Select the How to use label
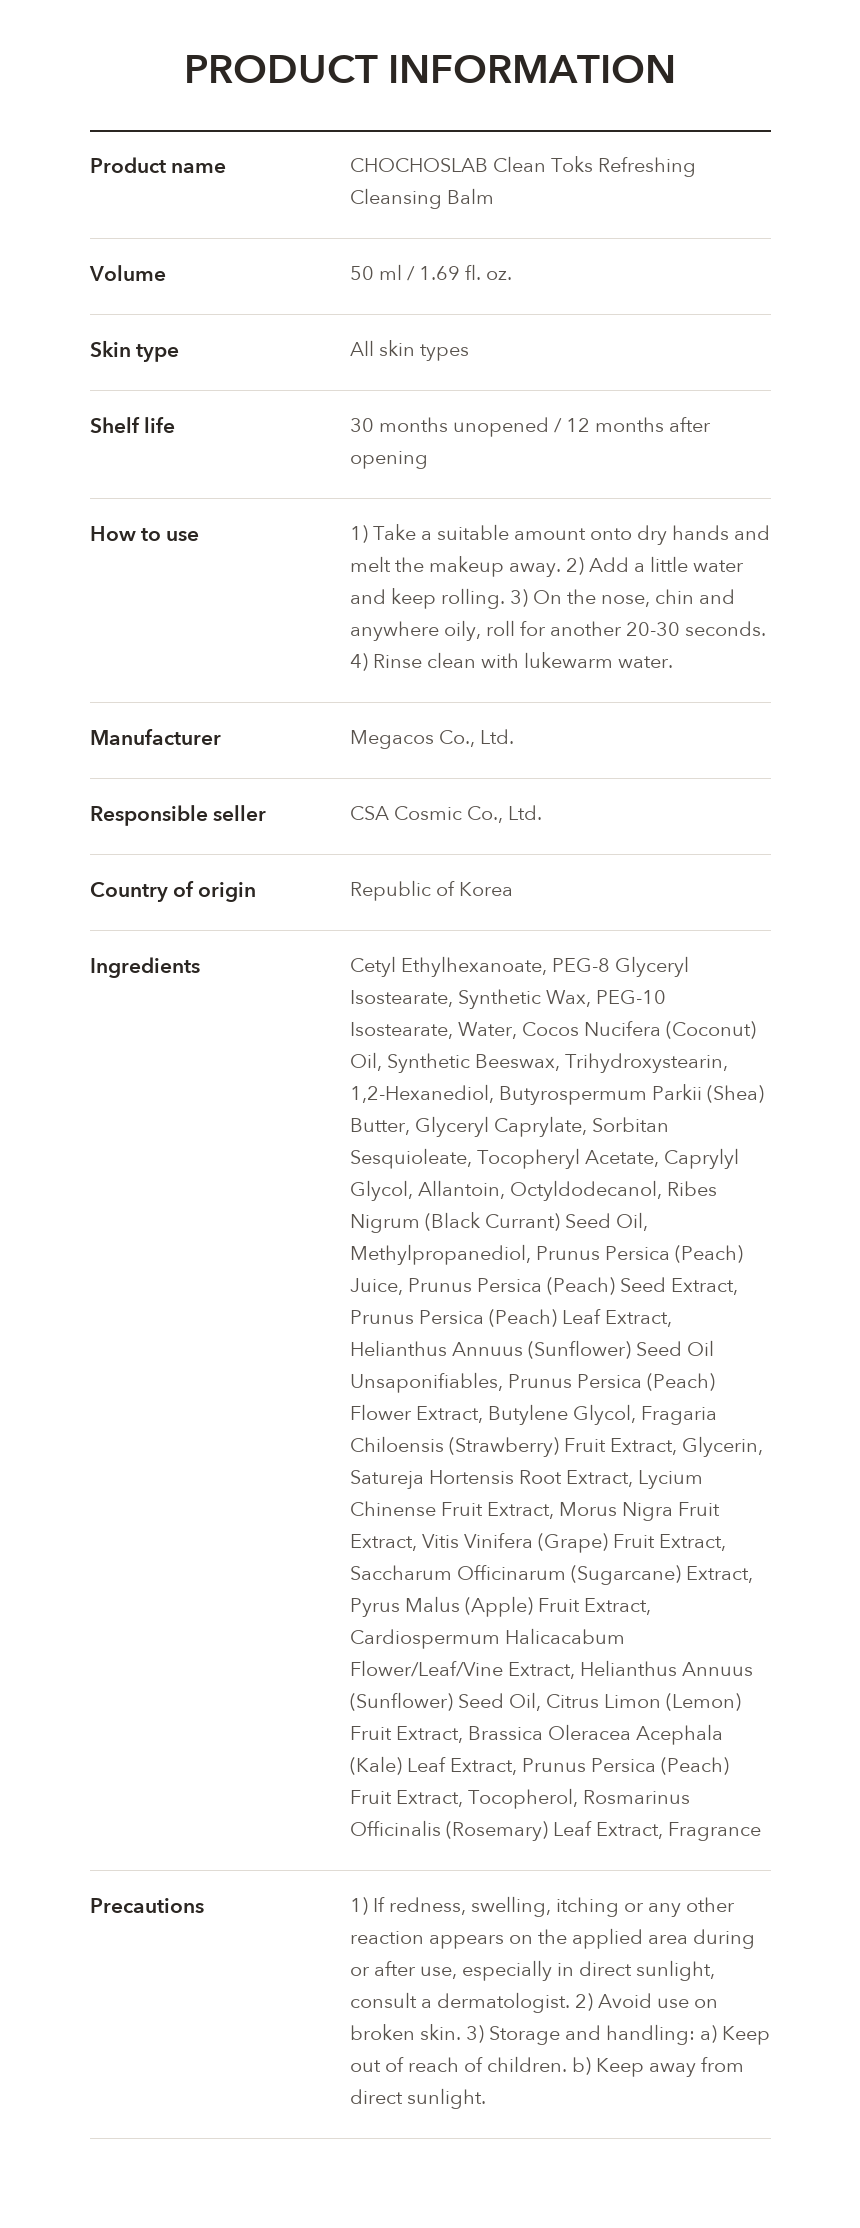 coord(144,534)
